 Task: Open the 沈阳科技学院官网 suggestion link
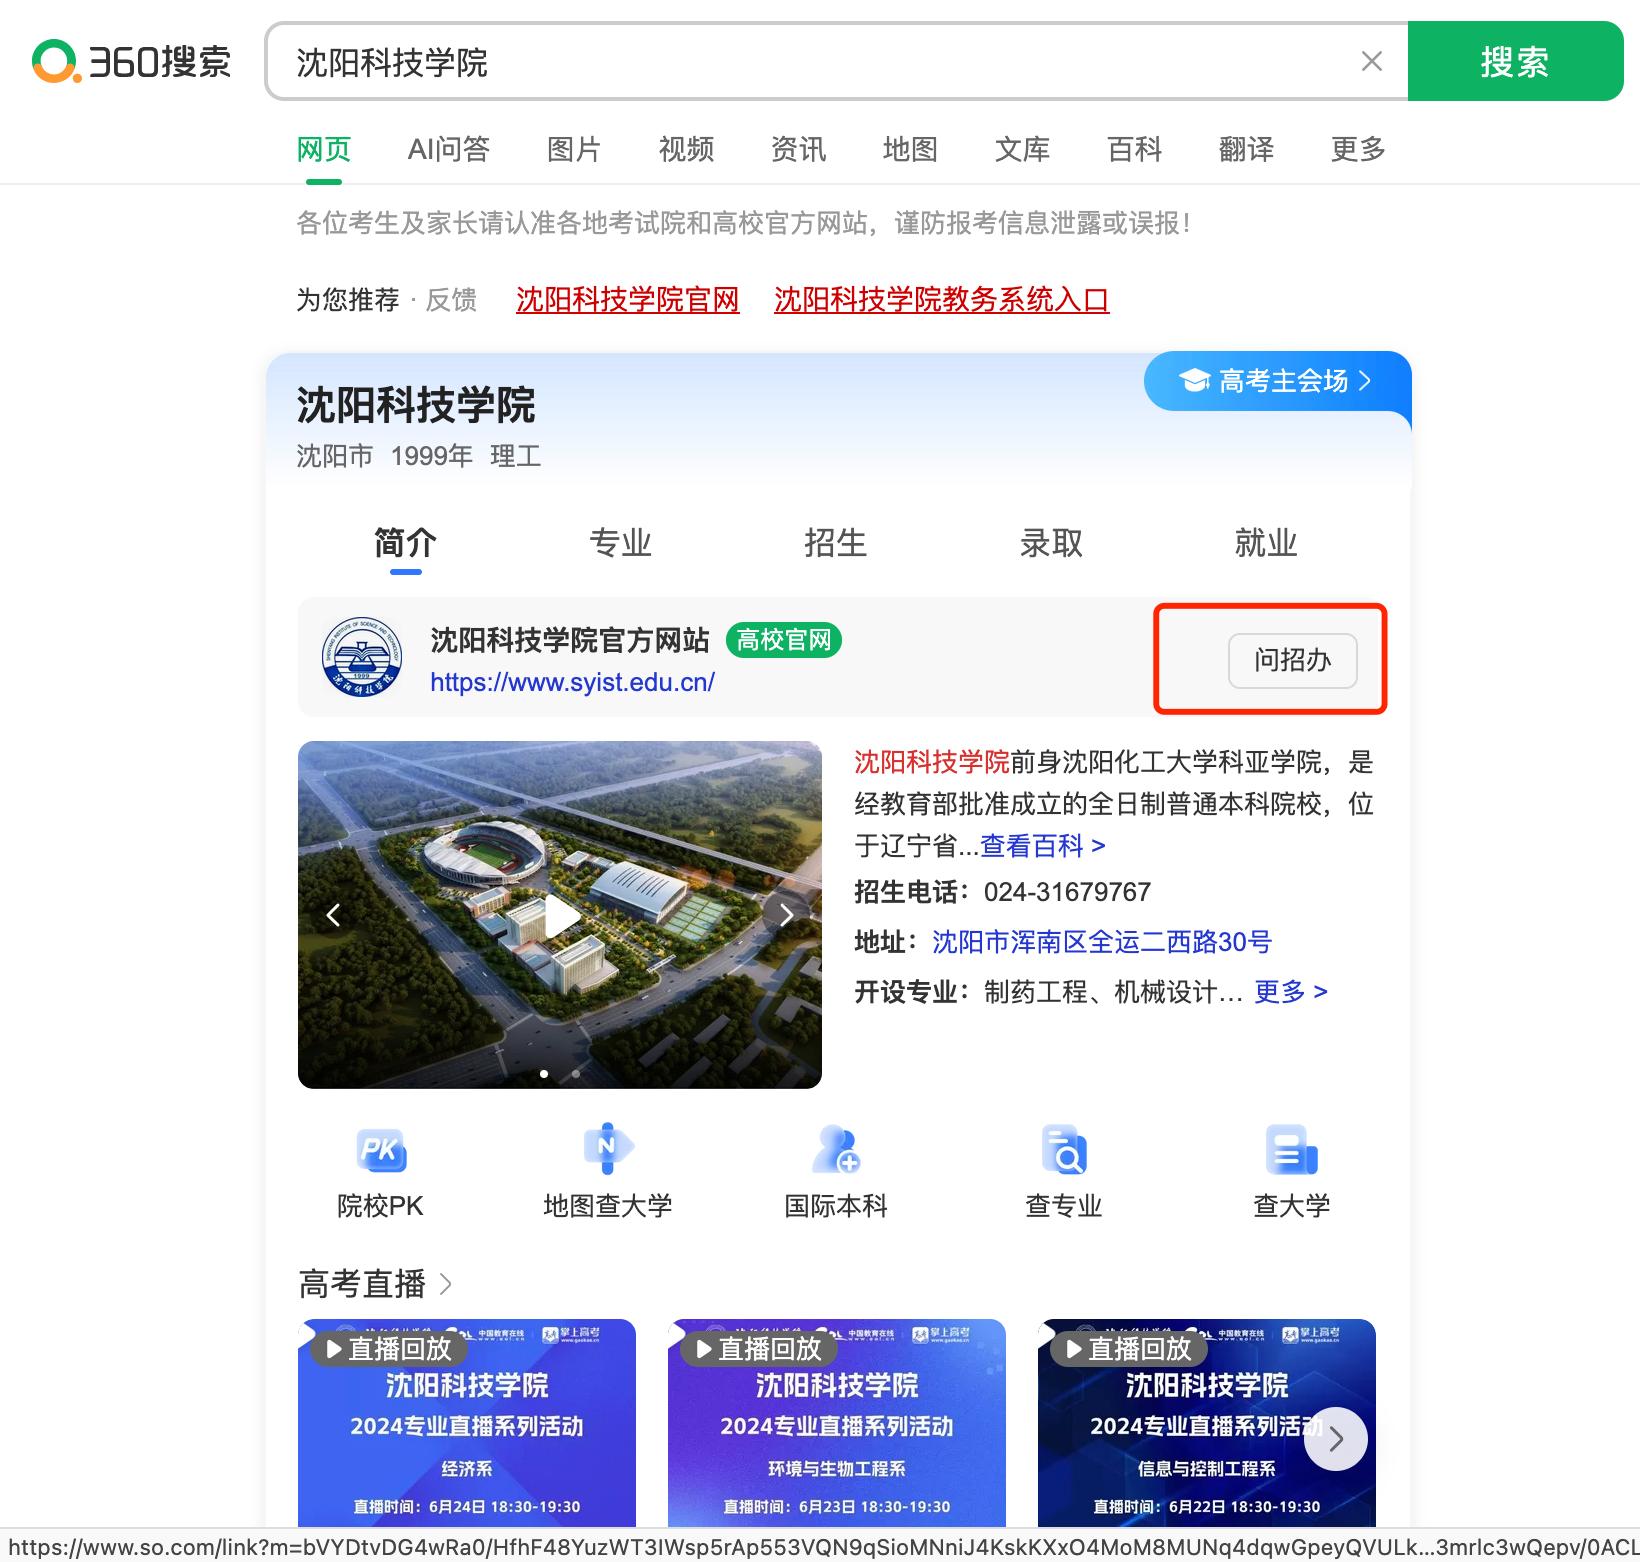tap(627, 300)
